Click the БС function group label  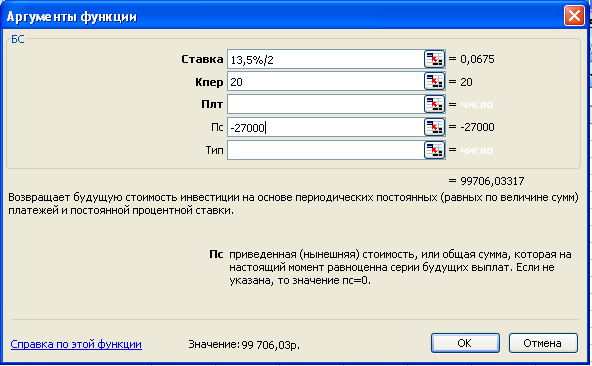click(17, 39)
